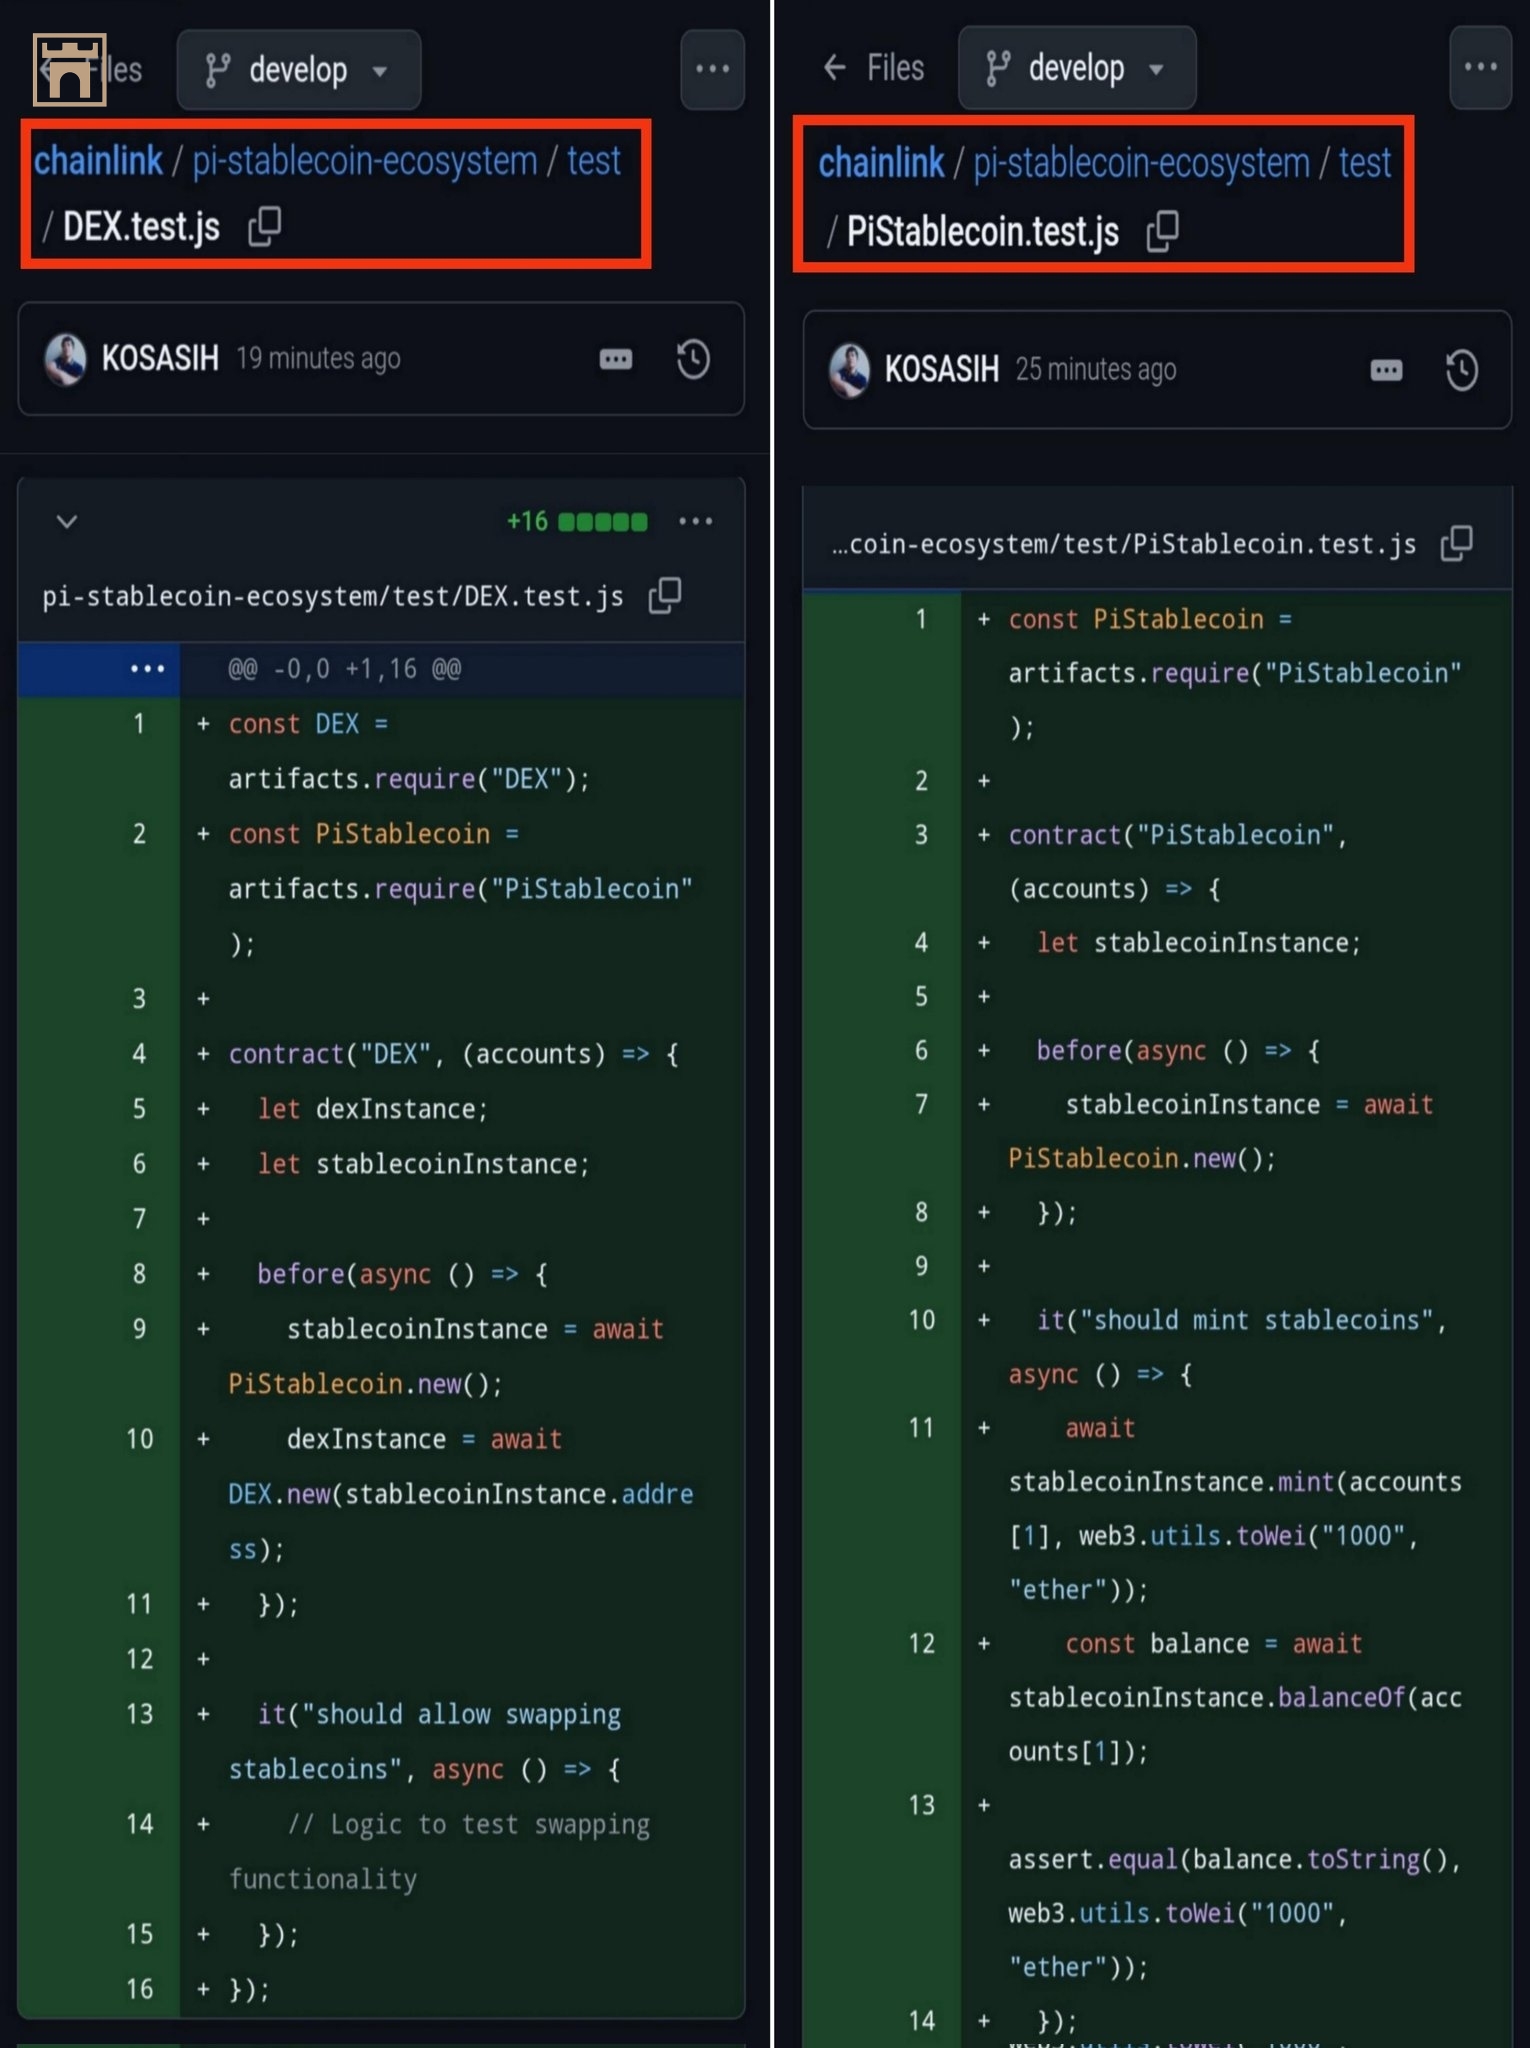Open chainlink link in left breadcrumb

click(x=98, y=160)
